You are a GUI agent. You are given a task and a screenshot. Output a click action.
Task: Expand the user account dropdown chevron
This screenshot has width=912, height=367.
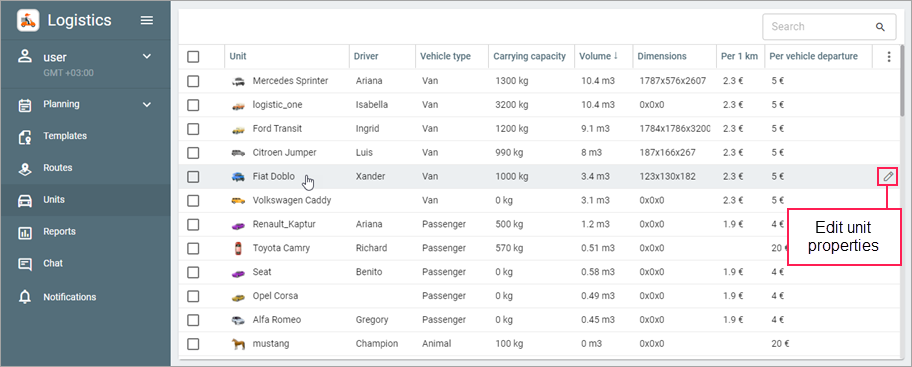147,57
